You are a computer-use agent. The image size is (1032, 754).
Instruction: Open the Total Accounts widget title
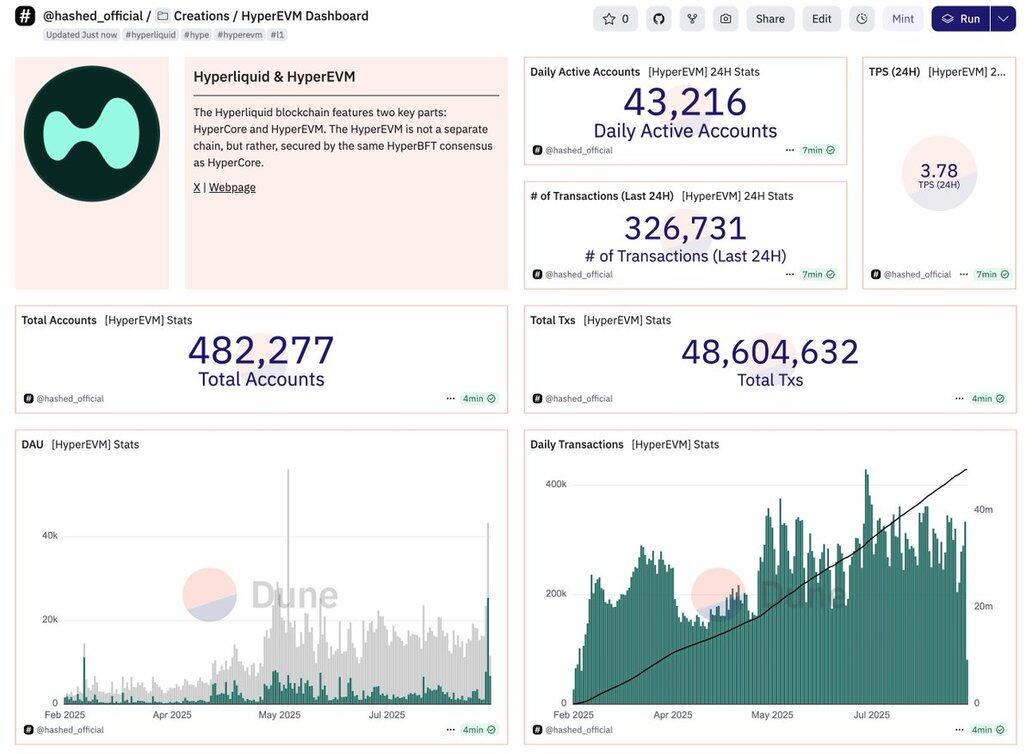[59, 320]
